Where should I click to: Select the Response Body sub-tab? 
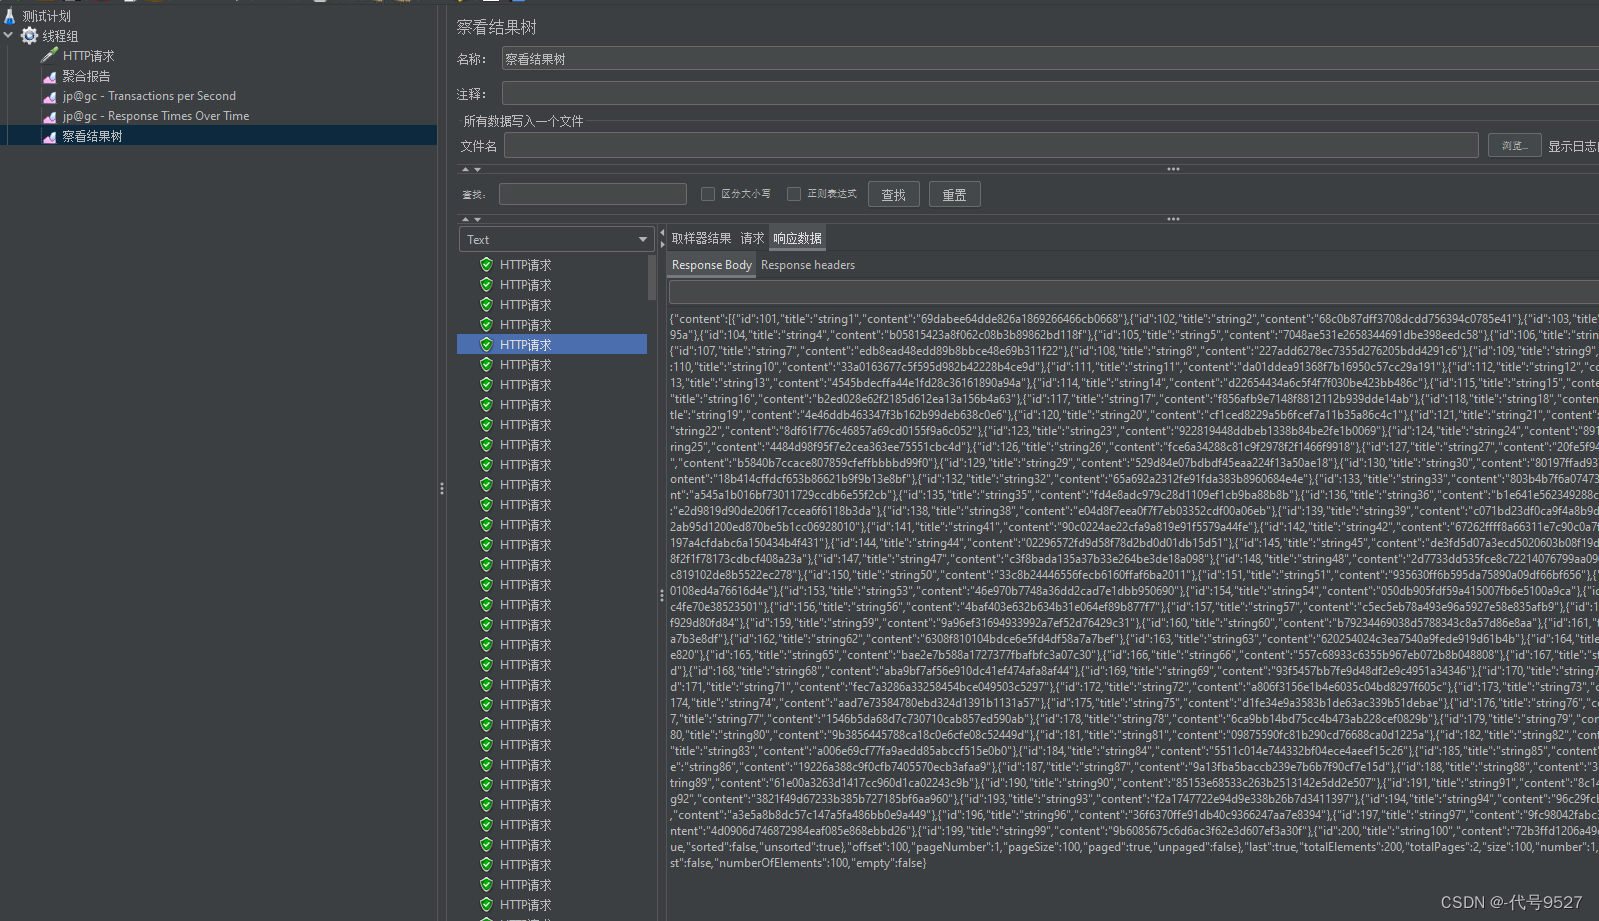tap(711, 265)
